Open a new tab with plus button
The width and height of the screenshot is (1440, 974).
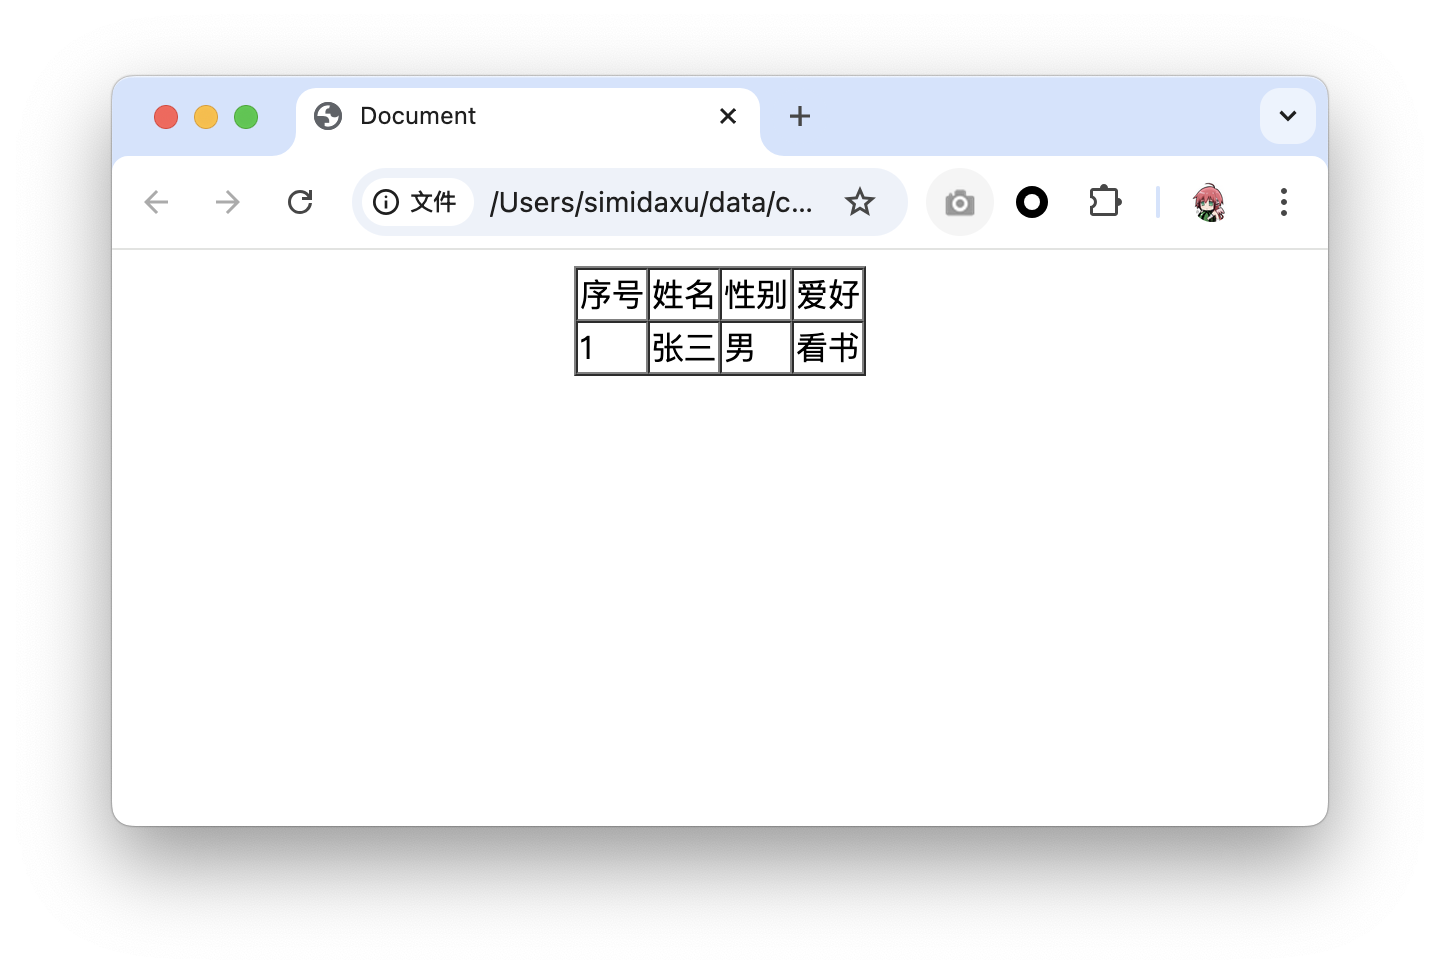[800, 116]
